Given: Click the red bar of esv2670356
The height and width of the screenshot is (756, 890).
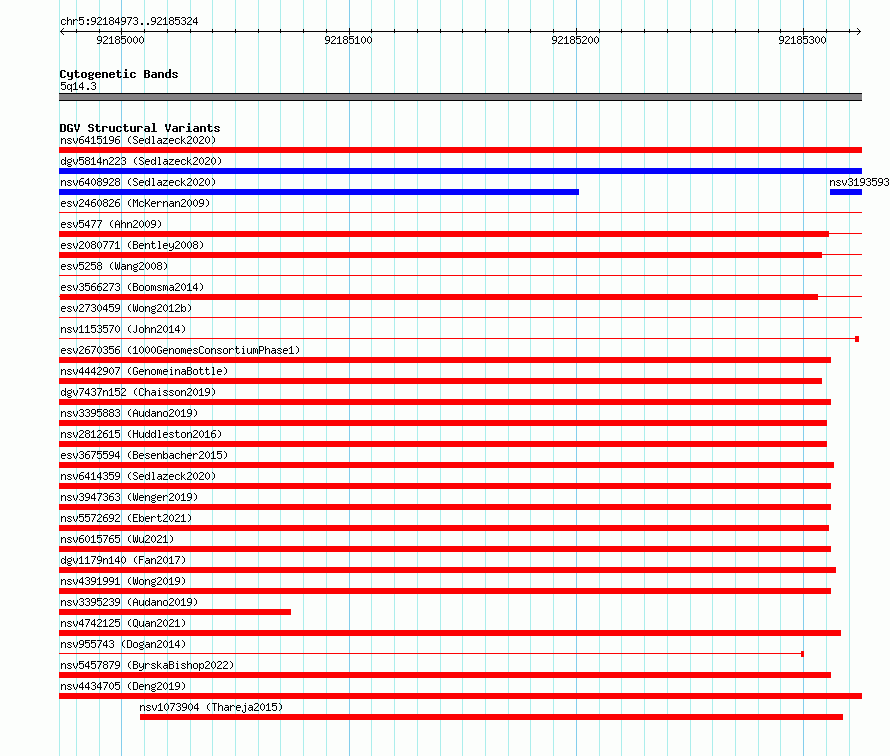Looking at the screenshot, I should click(445, 360).
